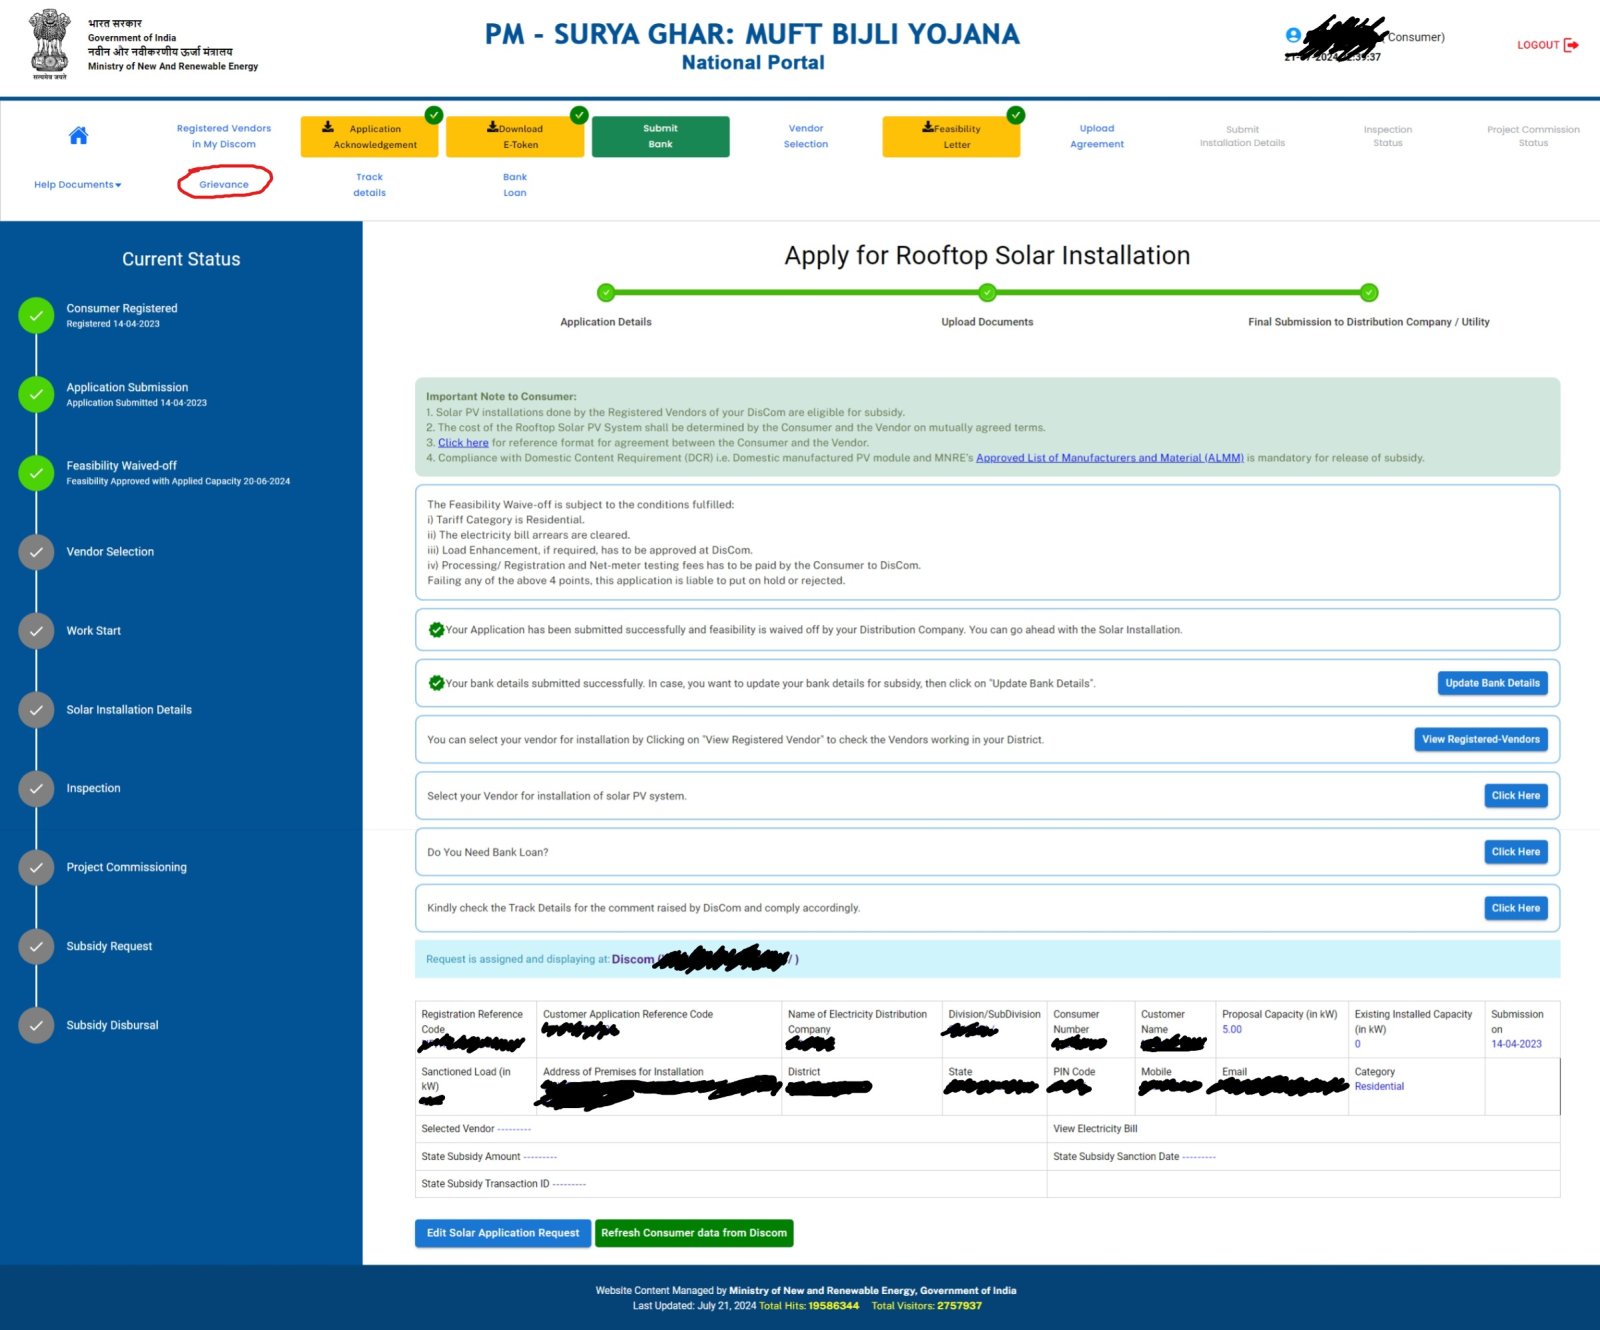This screenshot has width=1600, height=1330.
Task: Click State Subsidy Sanction Date text
Action: click(x=1134, y=1157)
